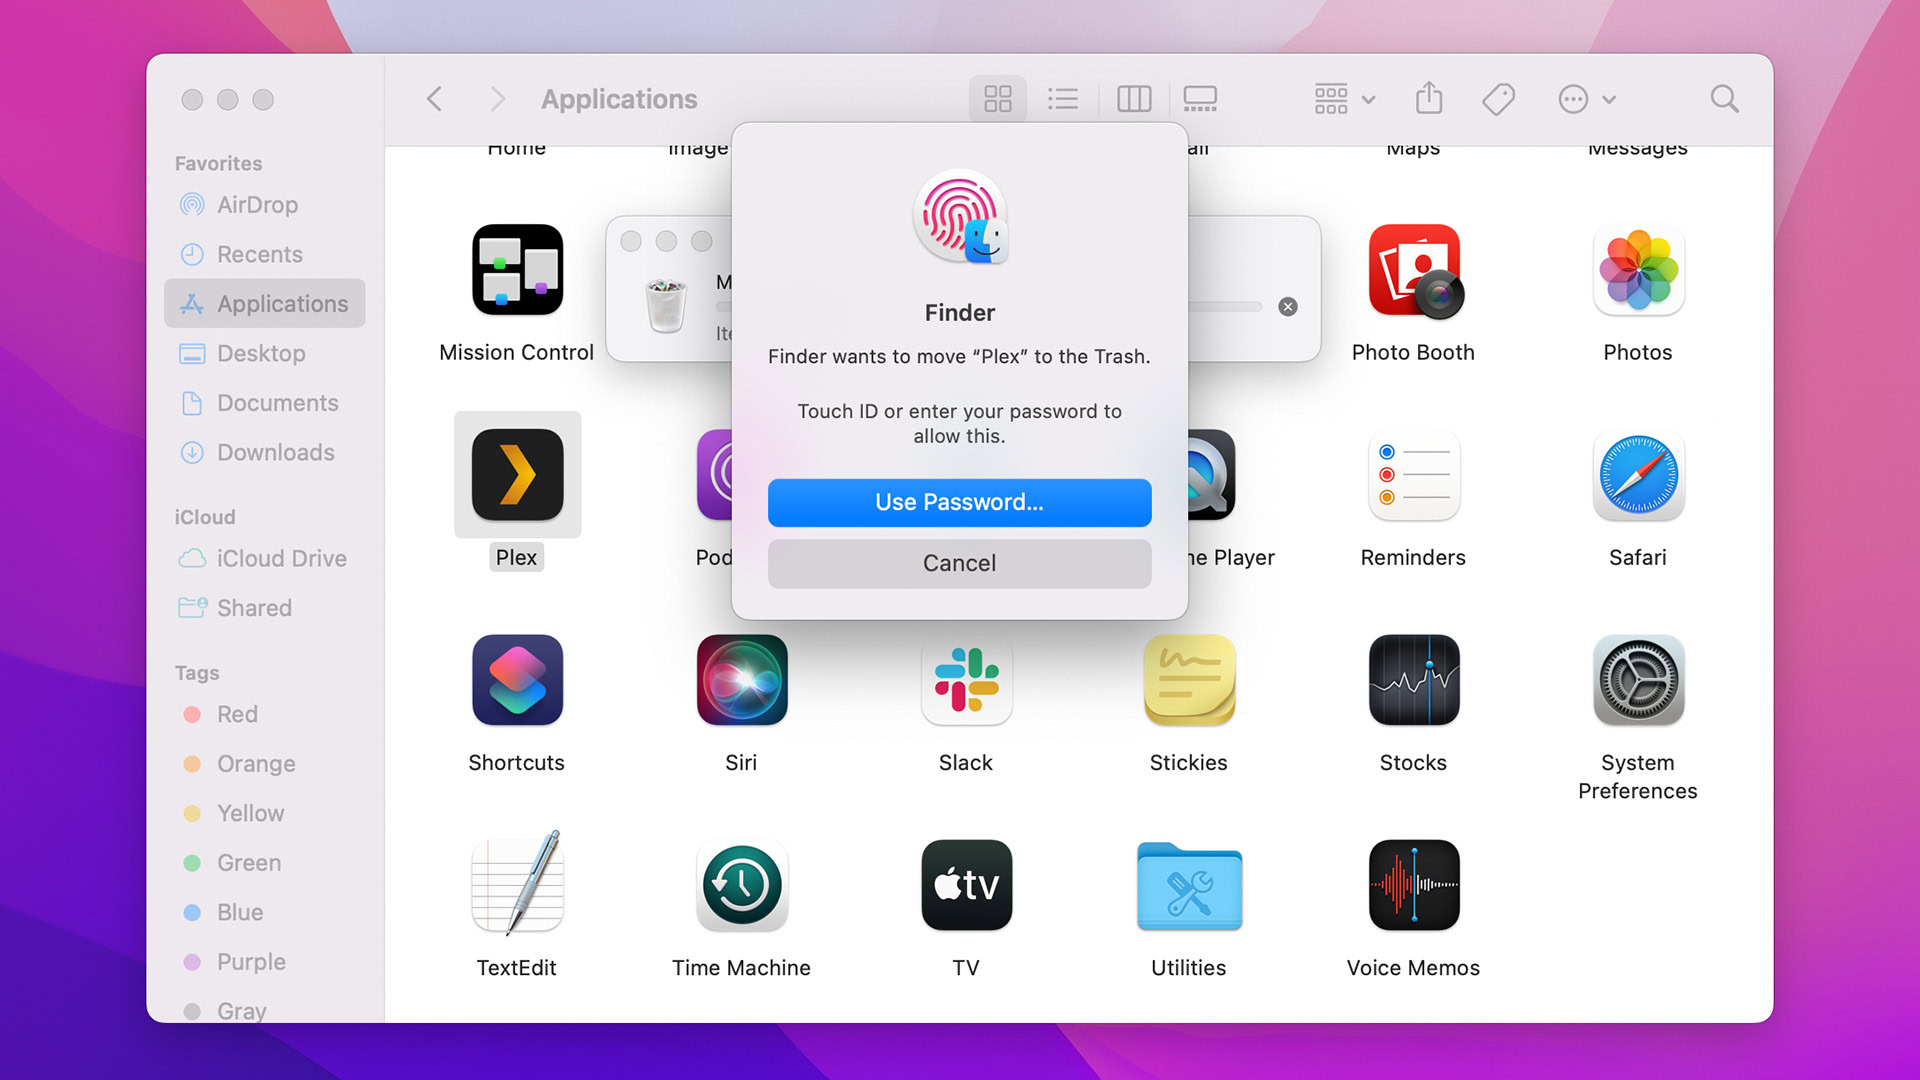Open the group-by dropdown menu
Image resolution: width=1920 pixels, height=1080 pixels.
pyautogui.click(x=1344, y=99)
